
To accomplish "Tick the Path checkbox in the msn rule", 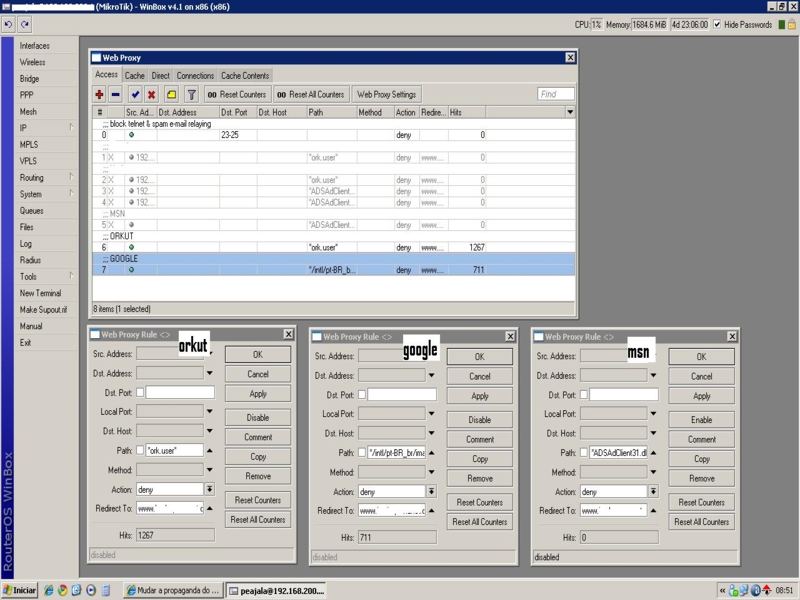I will pos(584,453).
